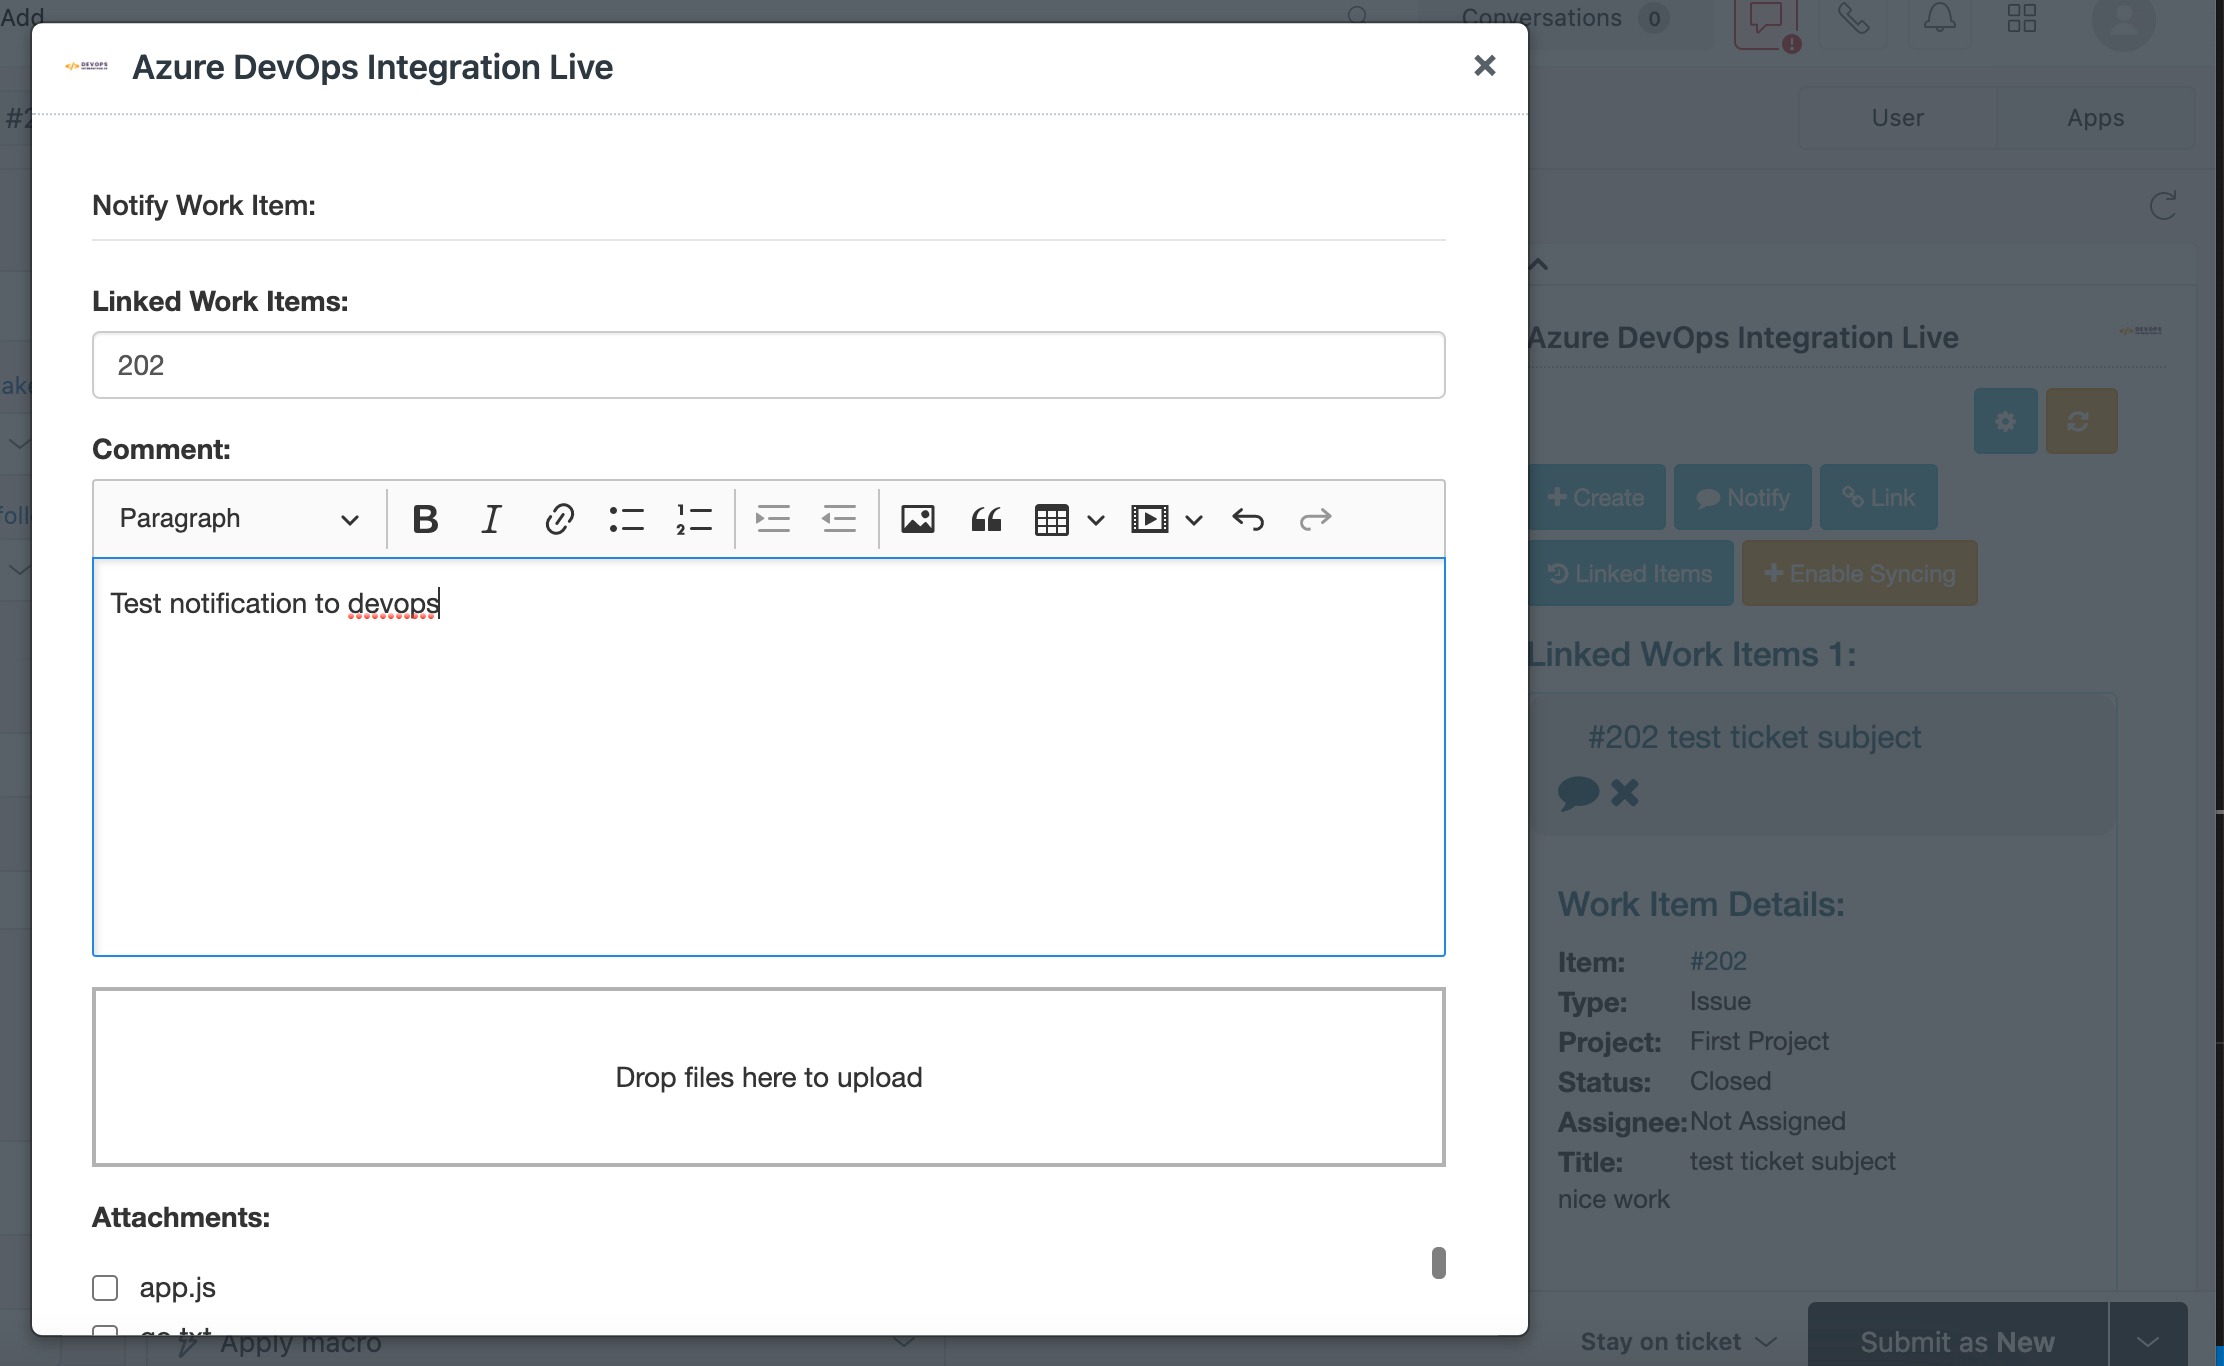
Task: Undo the last edit in comment
Action: coord(1248,519)
